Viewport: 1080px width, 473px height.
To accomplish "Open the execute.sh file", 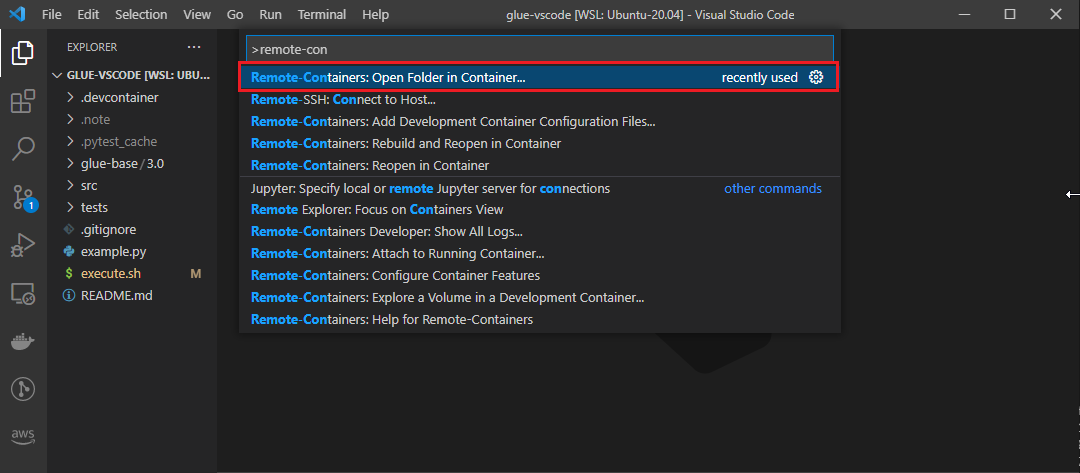I will (x=110, y=273).
